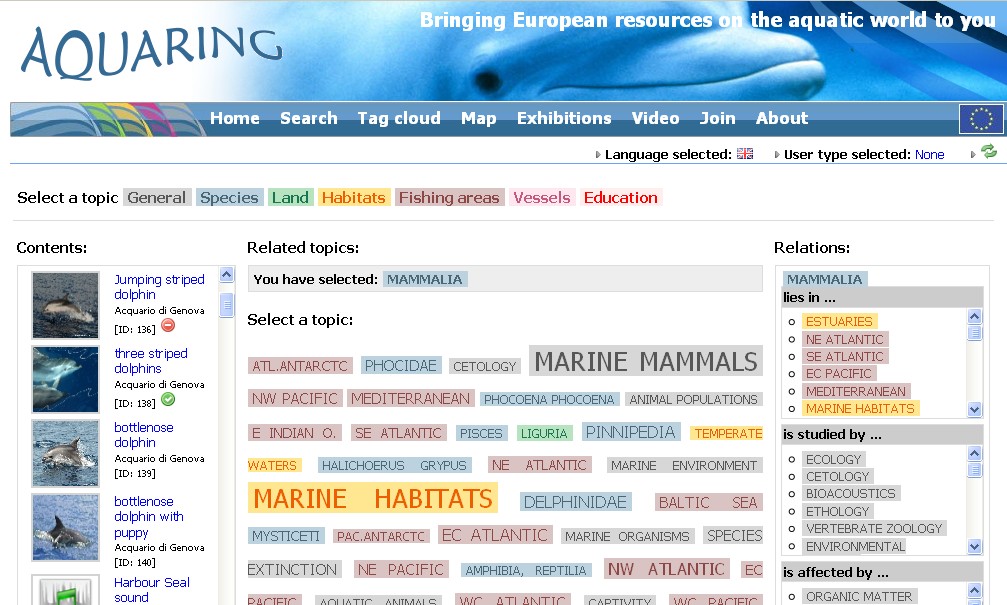The height and width of the screenshot is (605, 1007).
Task: Click the green refresh arrows icon
Action: point(989,152)
